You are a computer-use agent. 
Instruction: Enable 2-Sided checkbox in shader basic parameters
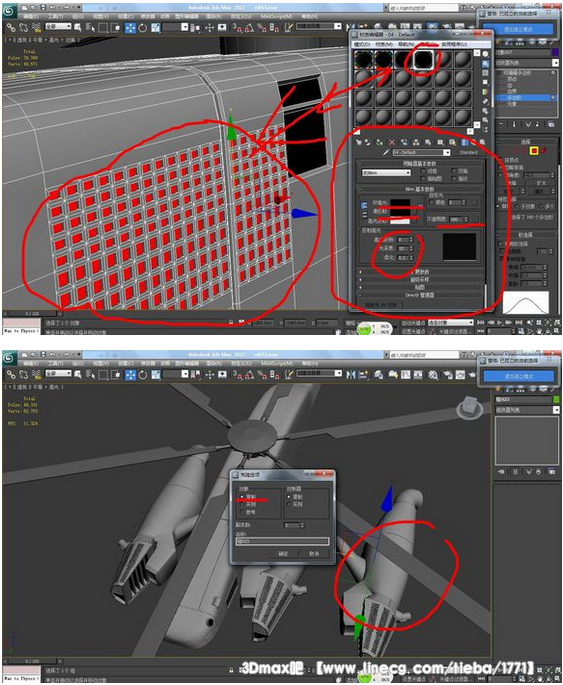click(x=454, y=171)
